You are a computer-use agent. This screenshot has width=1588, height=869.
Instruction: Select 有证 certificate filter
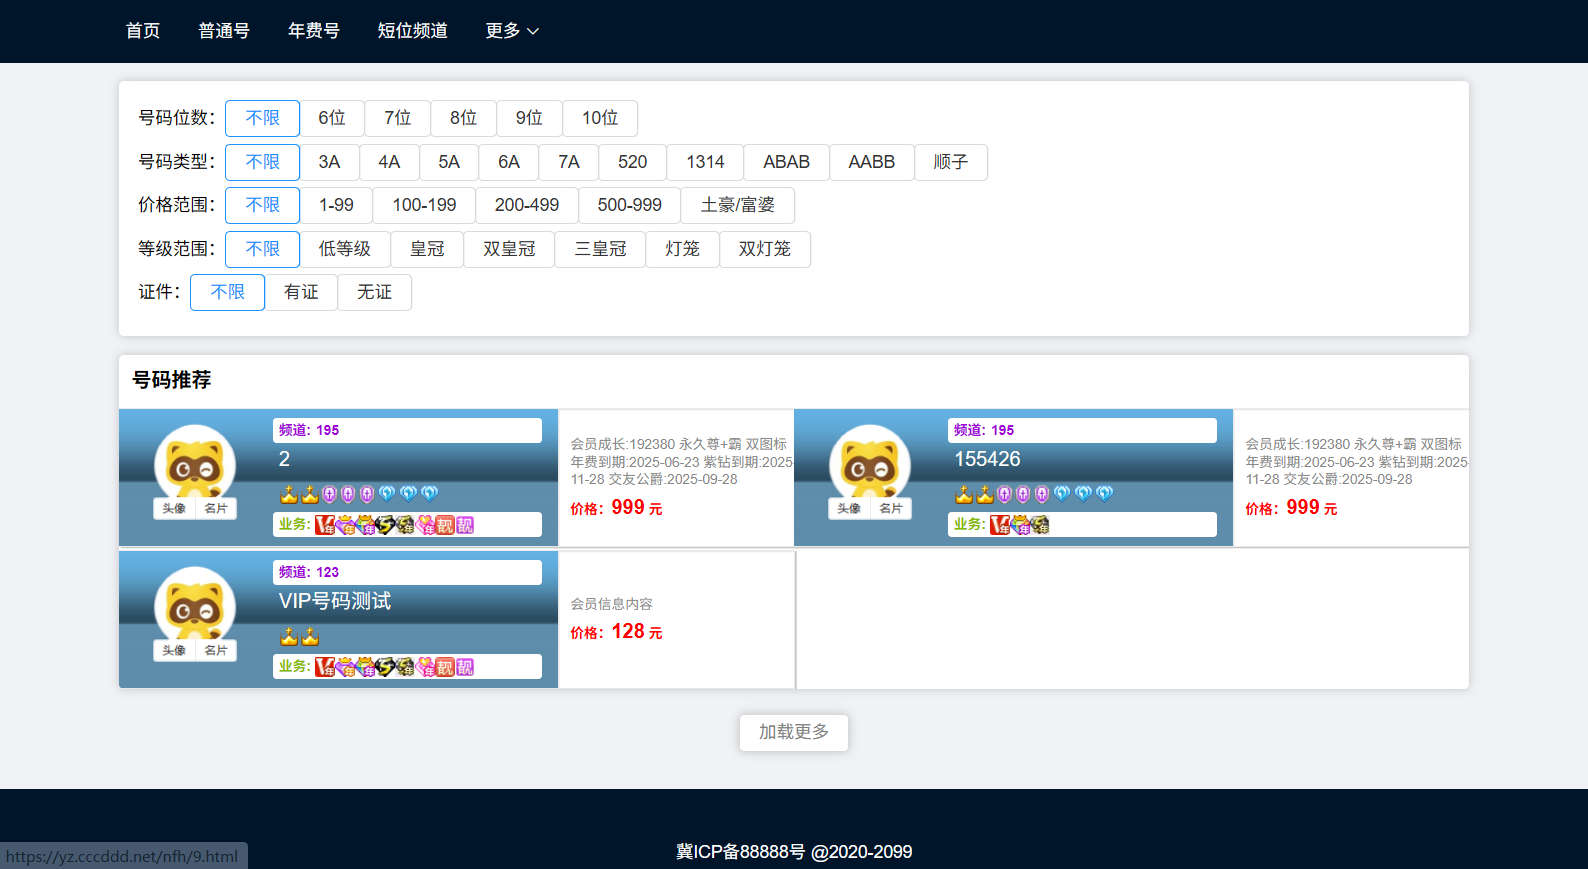pos(301,292)
